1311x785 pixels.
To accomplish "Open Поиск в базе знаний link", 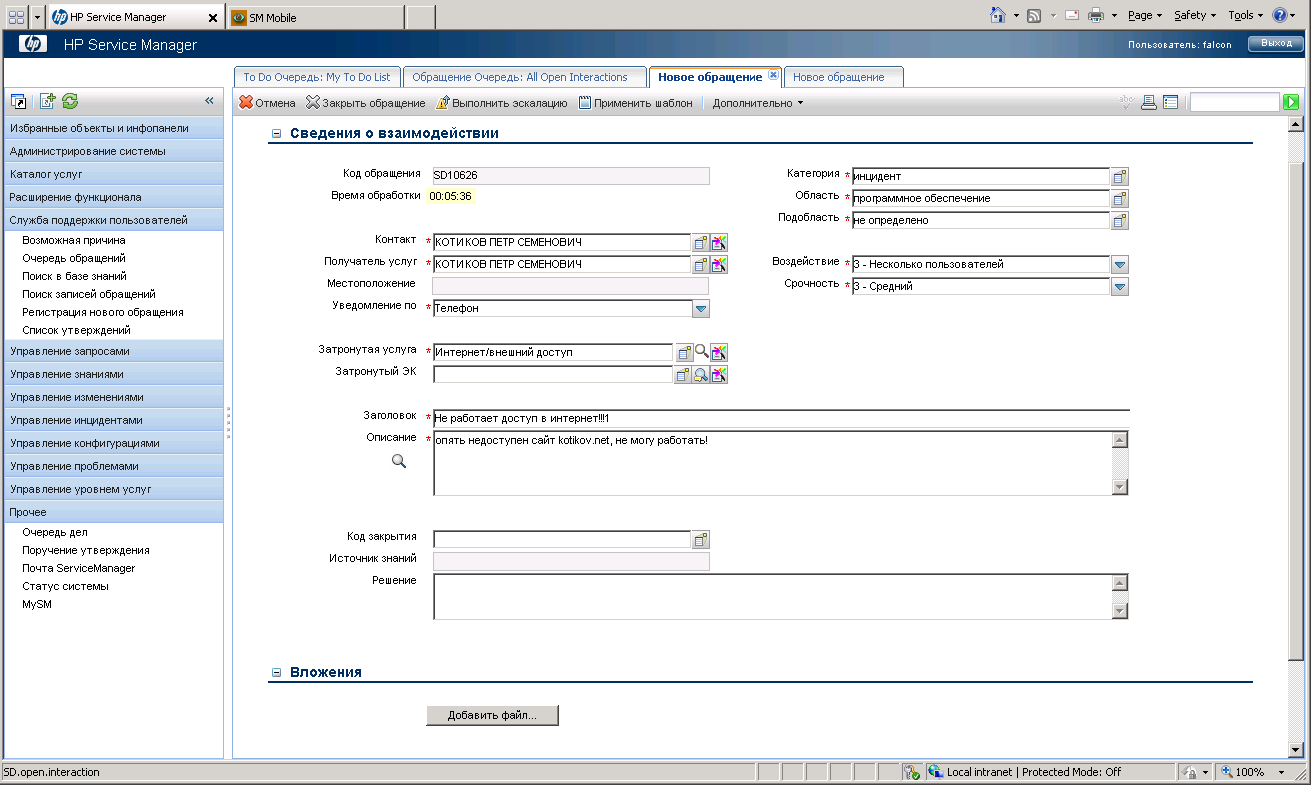I will [x=74, y=276].
